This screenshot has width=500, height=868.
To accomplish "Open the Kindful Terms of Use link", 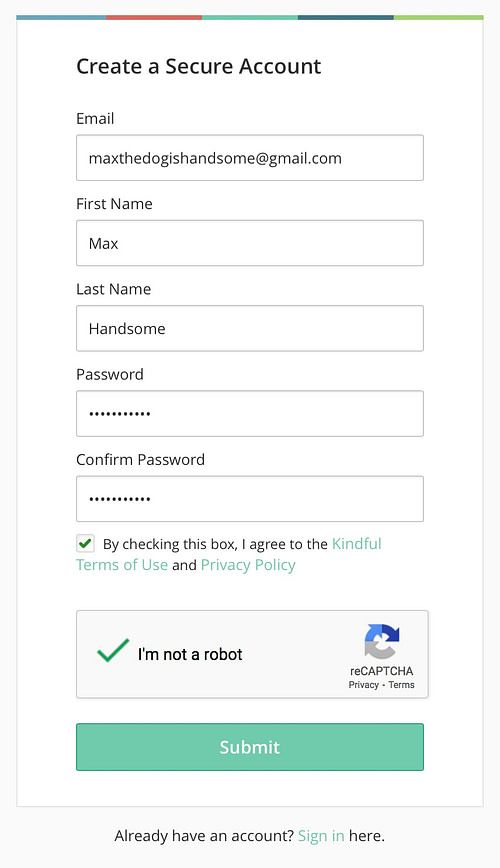I will click(x=229, y=554).
